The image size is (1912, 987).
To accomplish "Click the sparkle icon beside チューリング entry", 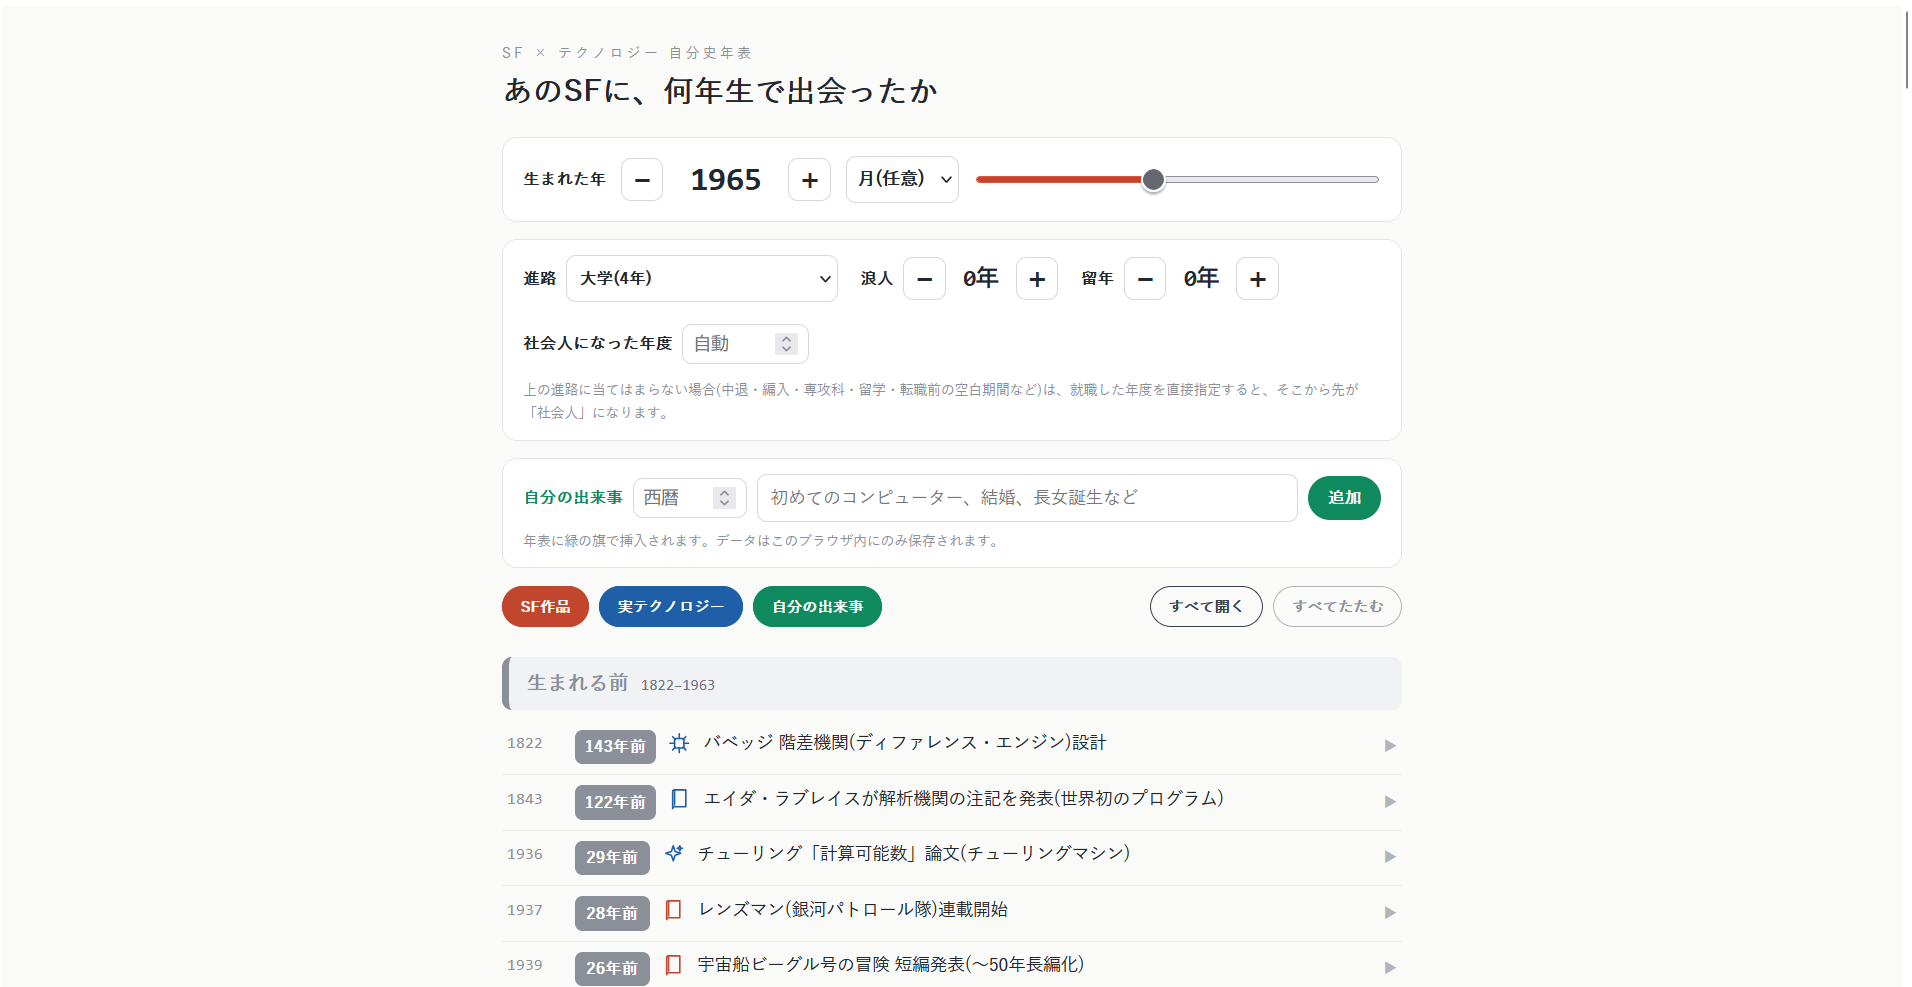I will click(674, 854).
